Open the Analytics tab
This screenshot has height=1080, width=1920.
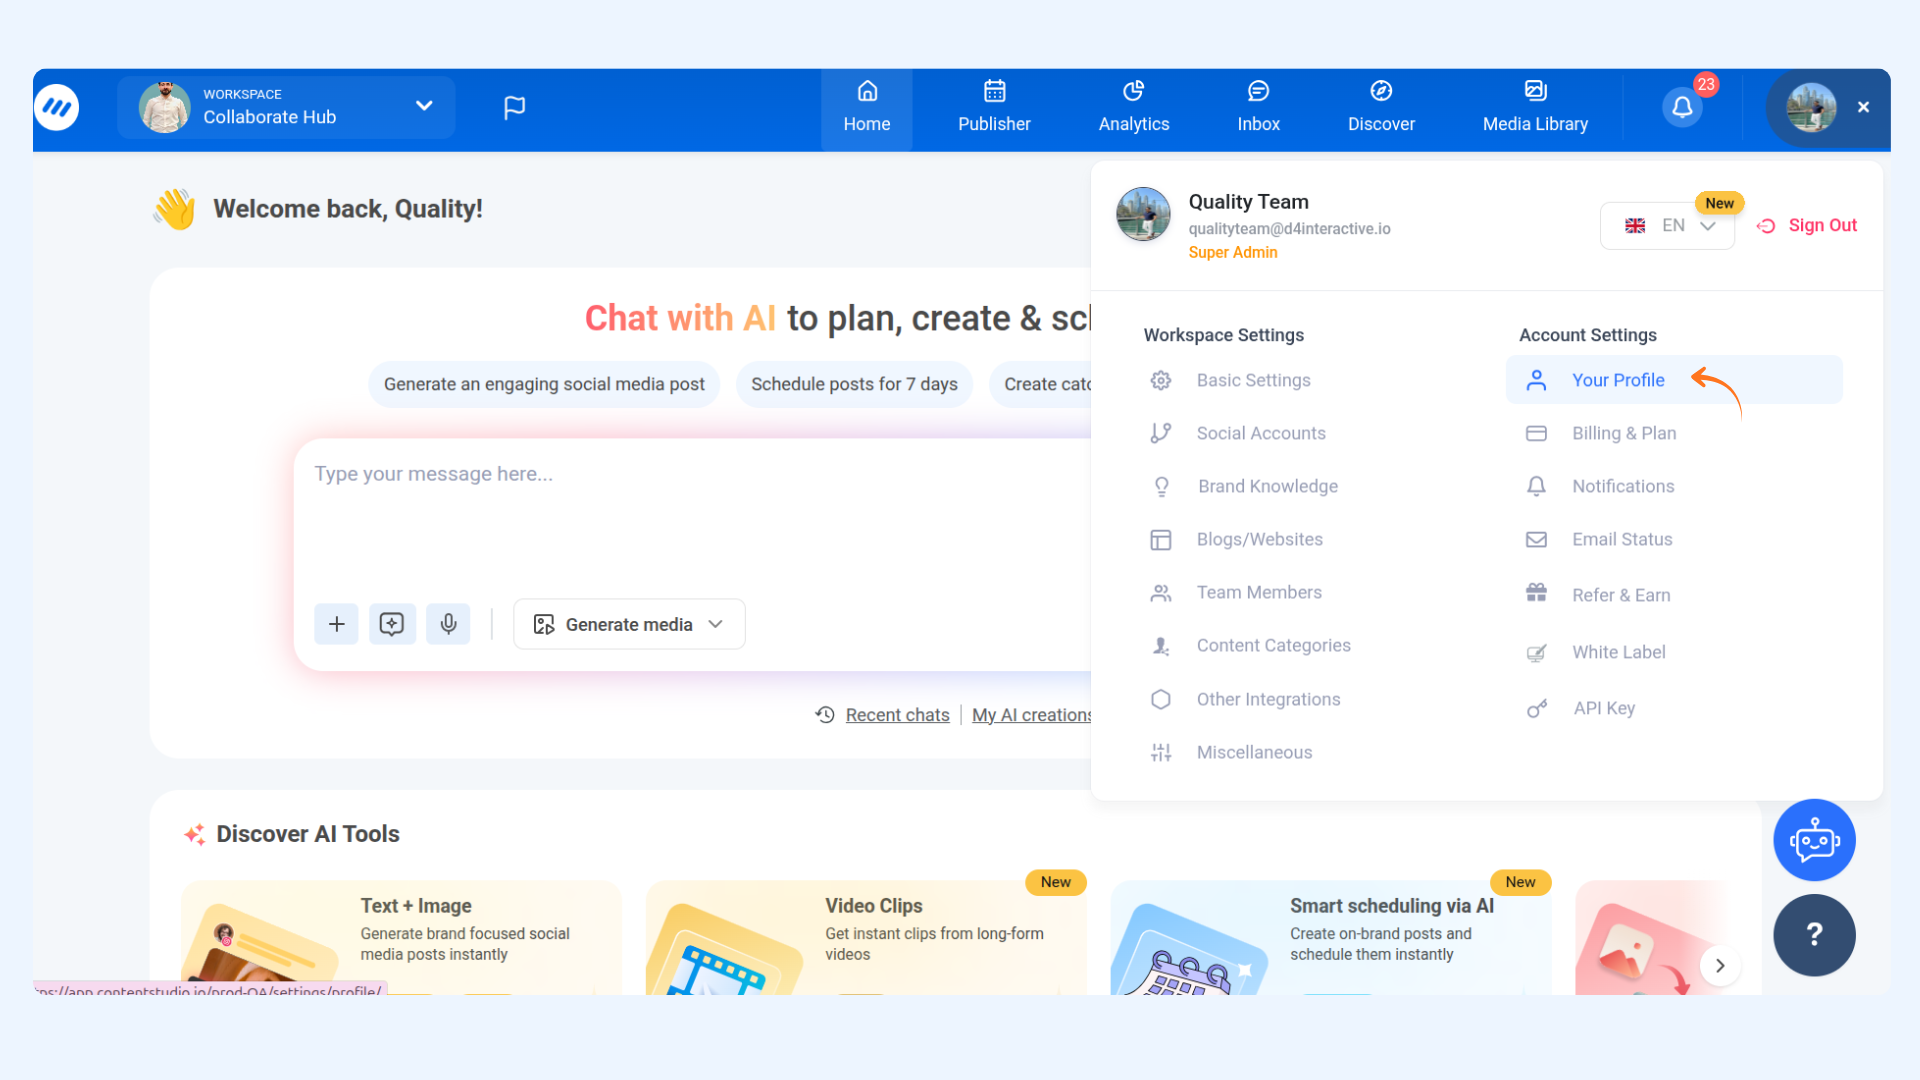tap(1133, 107)
